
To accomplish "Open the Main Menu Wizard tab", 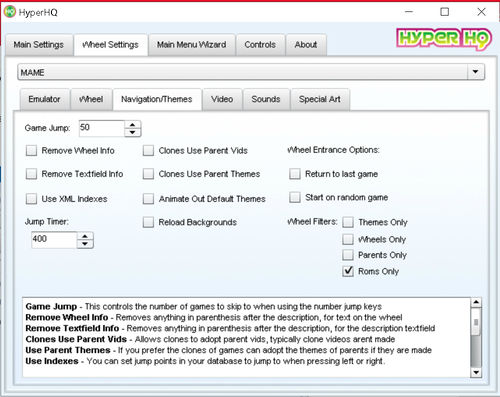I will tap(192, 45).
